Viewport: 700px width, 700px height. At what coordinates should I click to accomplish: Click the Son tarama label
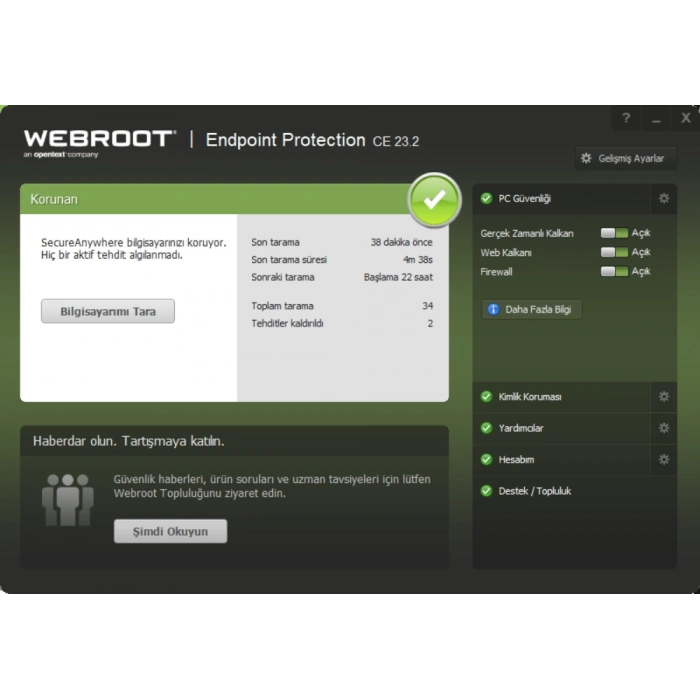(x=275, y=242)
